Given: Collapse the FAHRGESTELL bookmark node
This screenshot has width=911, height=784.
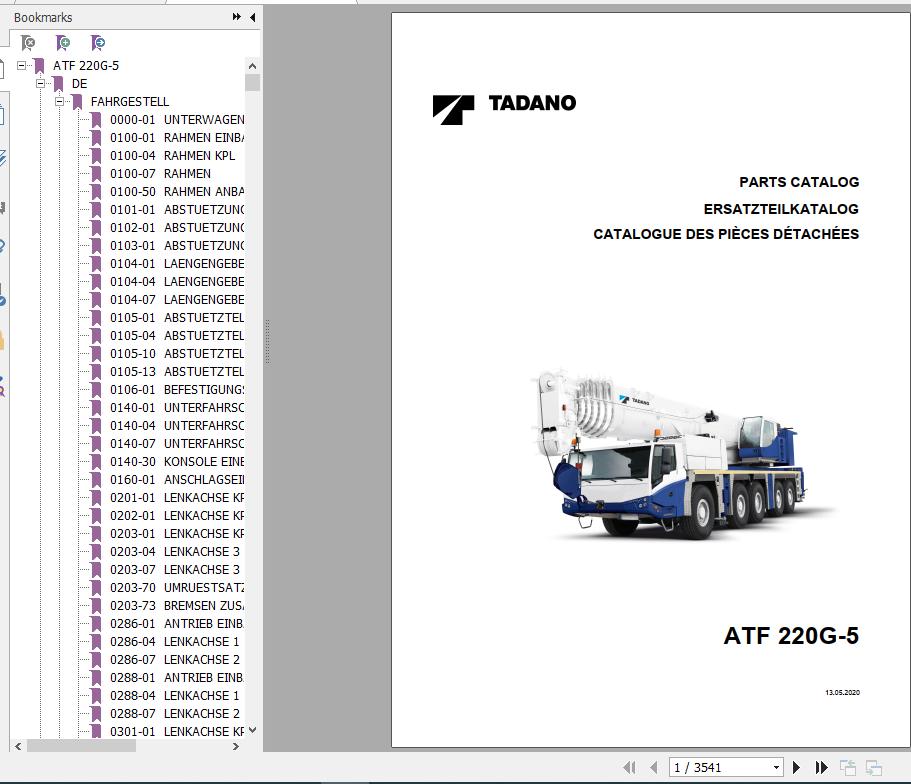Looking at the screenshot, I should coord(59,102).
